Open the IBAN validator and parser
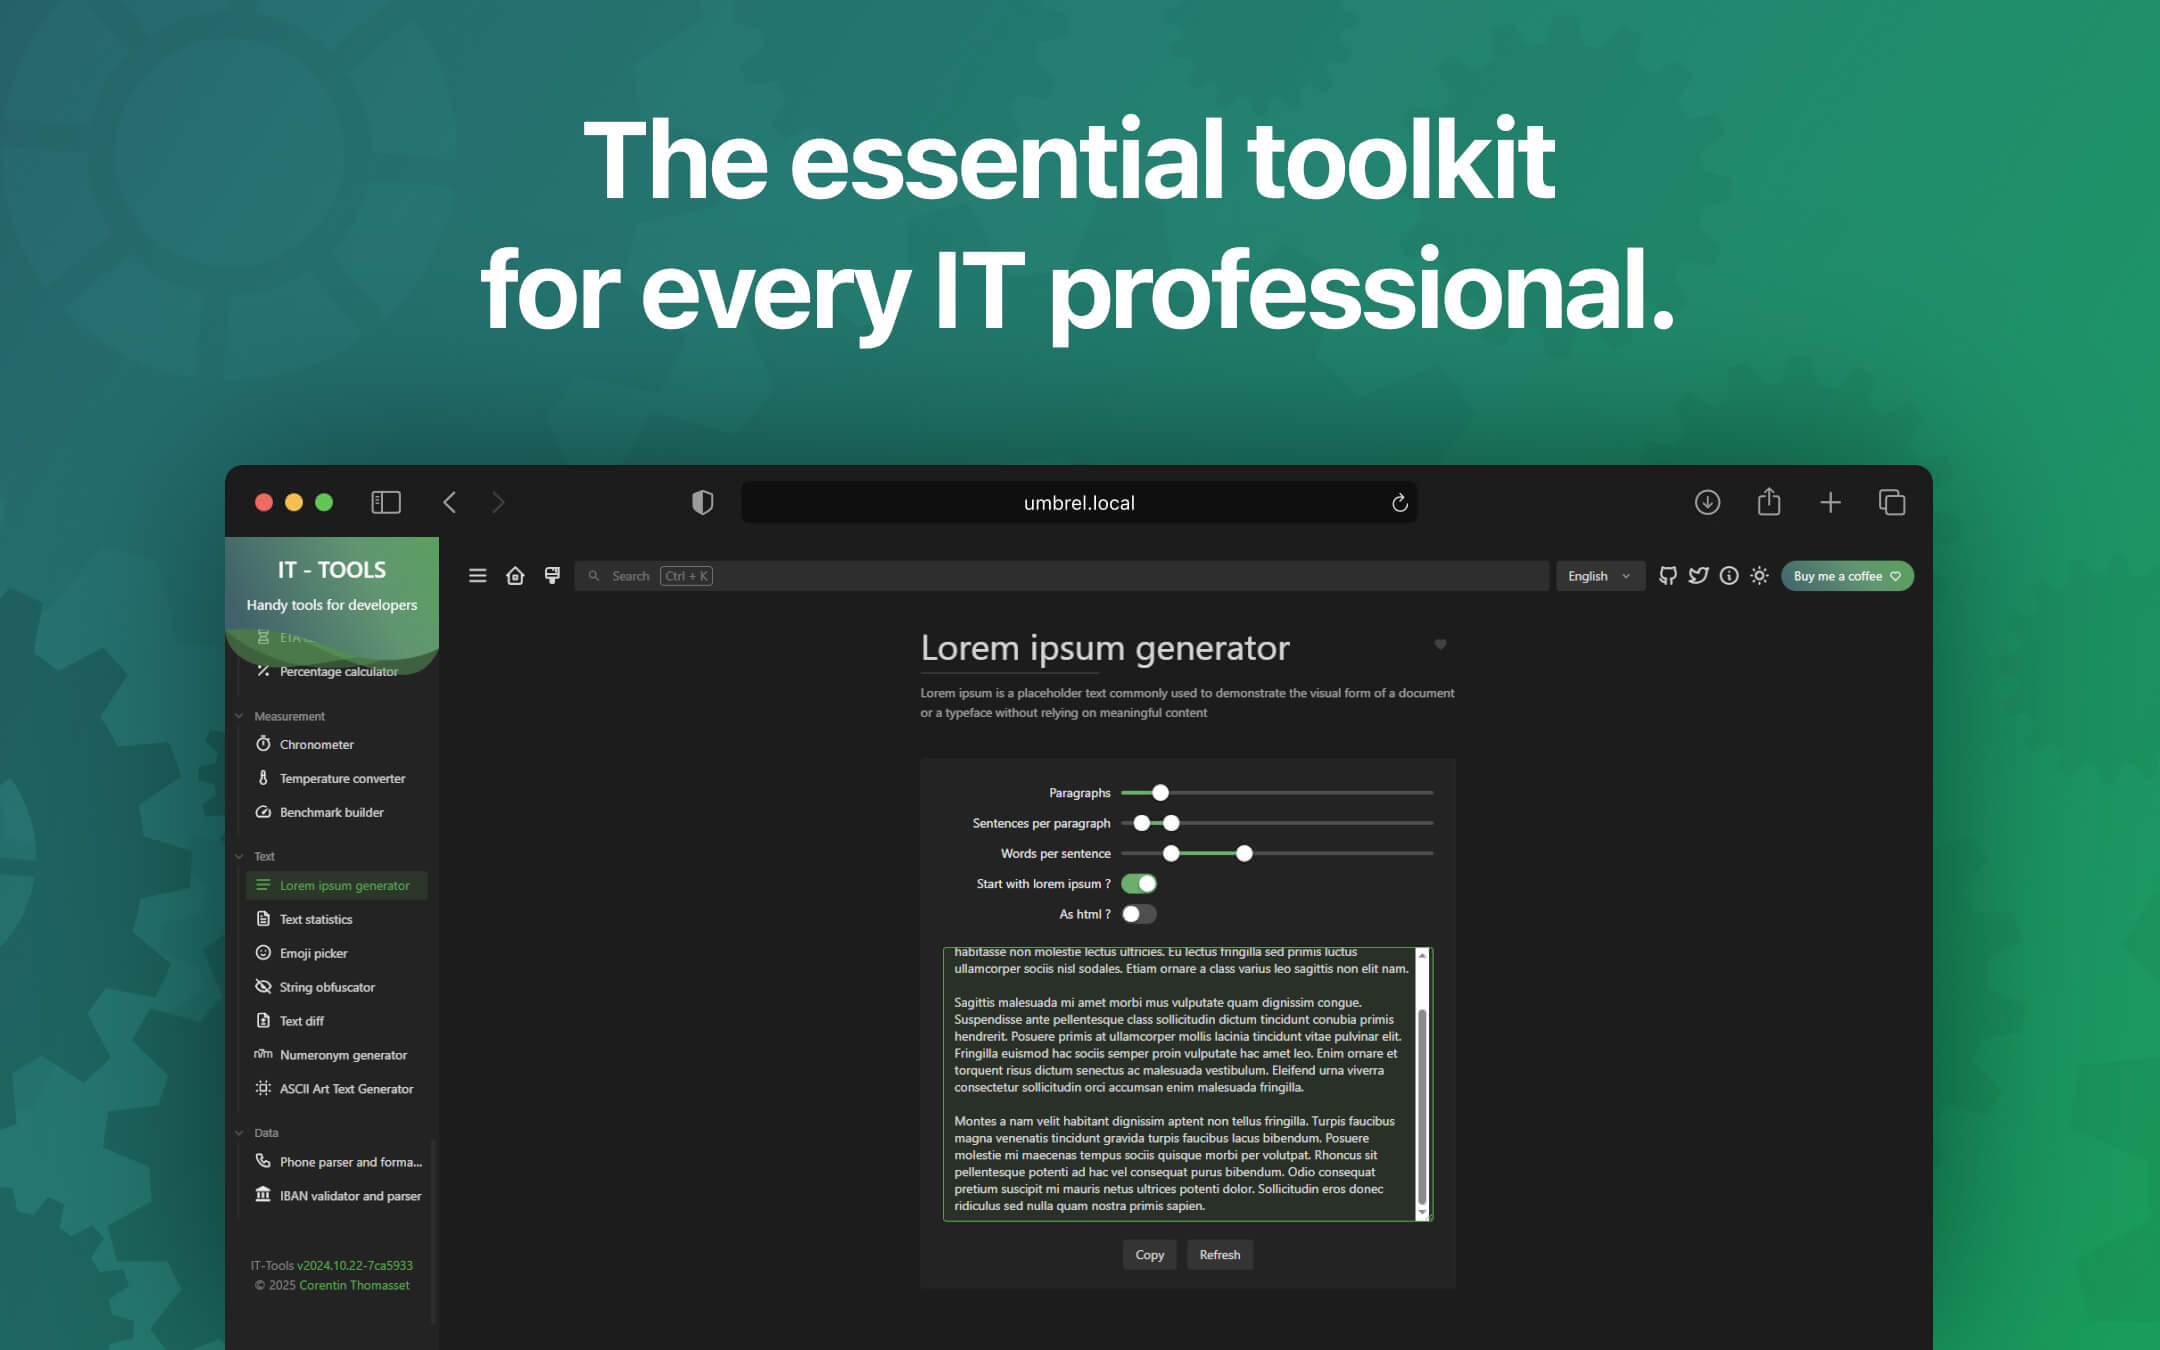 point(350,1196)
